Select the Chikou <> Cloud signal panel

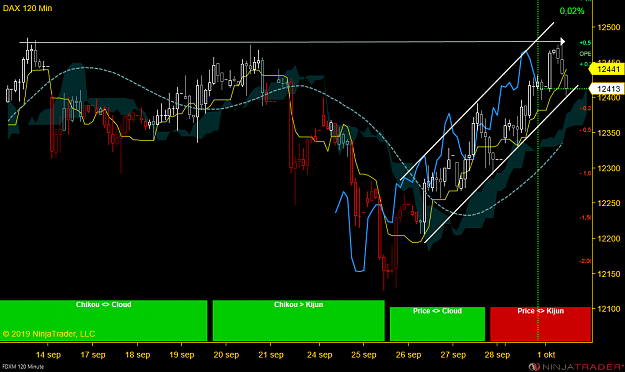(103, 321)
